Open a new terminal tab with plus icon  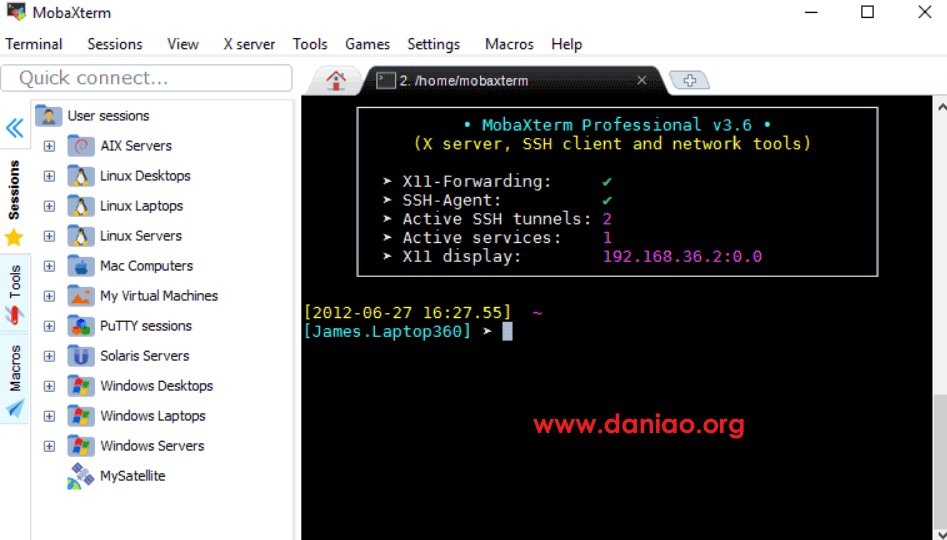689,81
